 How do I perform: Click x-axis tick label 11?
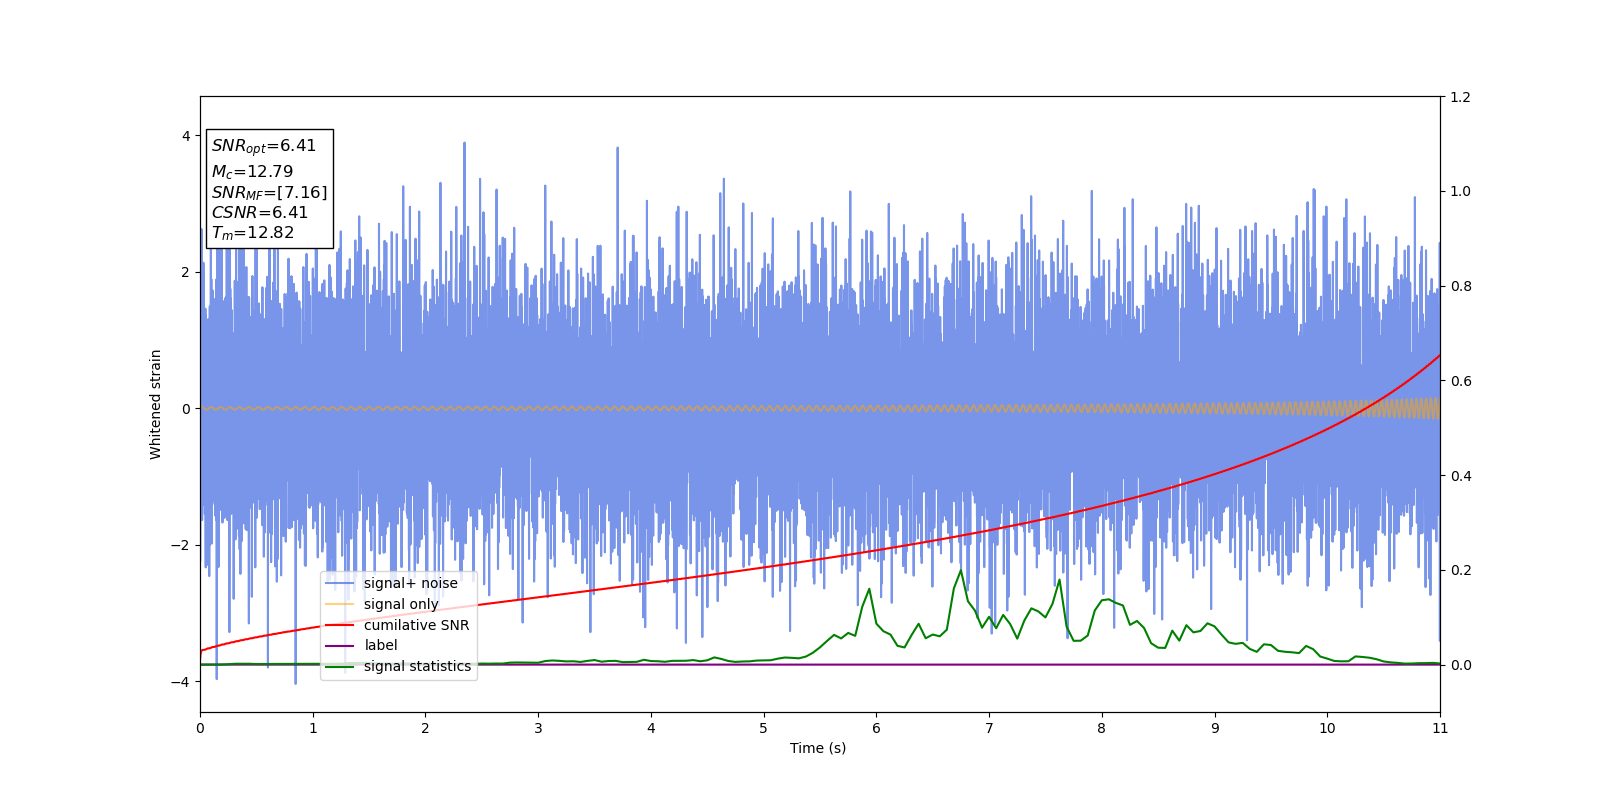[1440, 728]
